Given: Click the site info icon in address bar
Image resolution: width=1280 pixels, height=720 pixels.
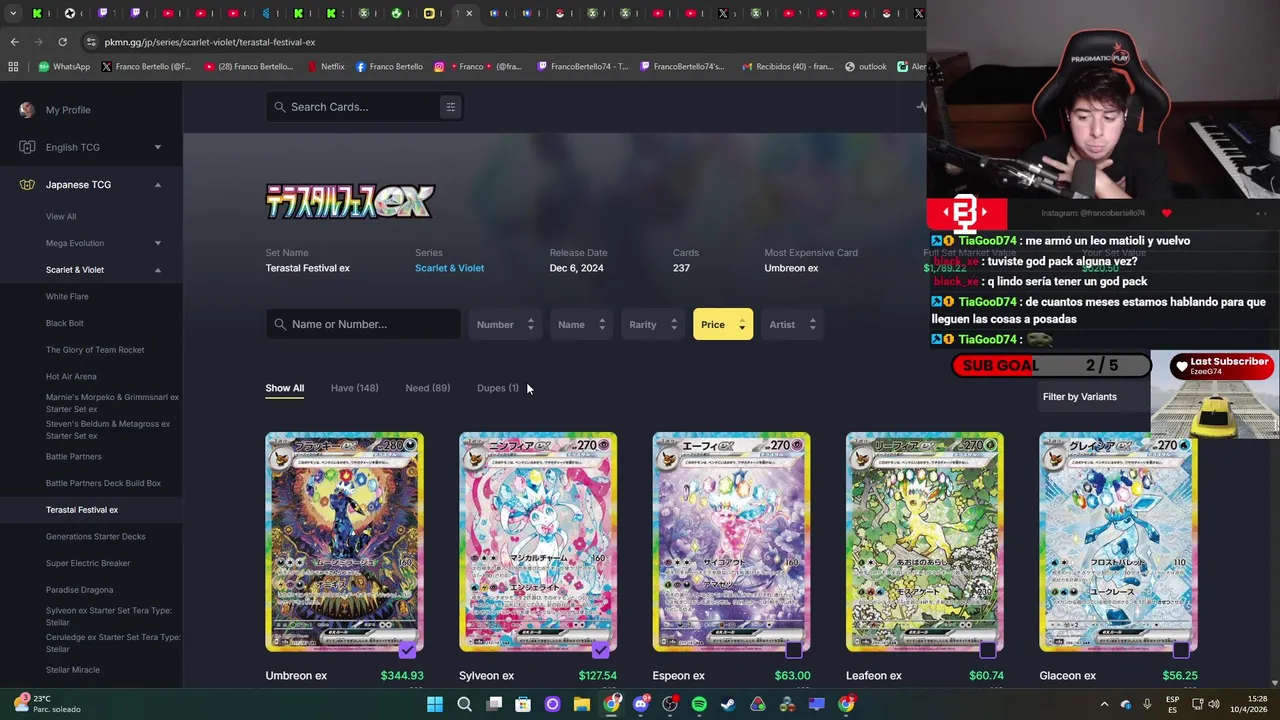Looking at the screenshot, I should (91, 42).
